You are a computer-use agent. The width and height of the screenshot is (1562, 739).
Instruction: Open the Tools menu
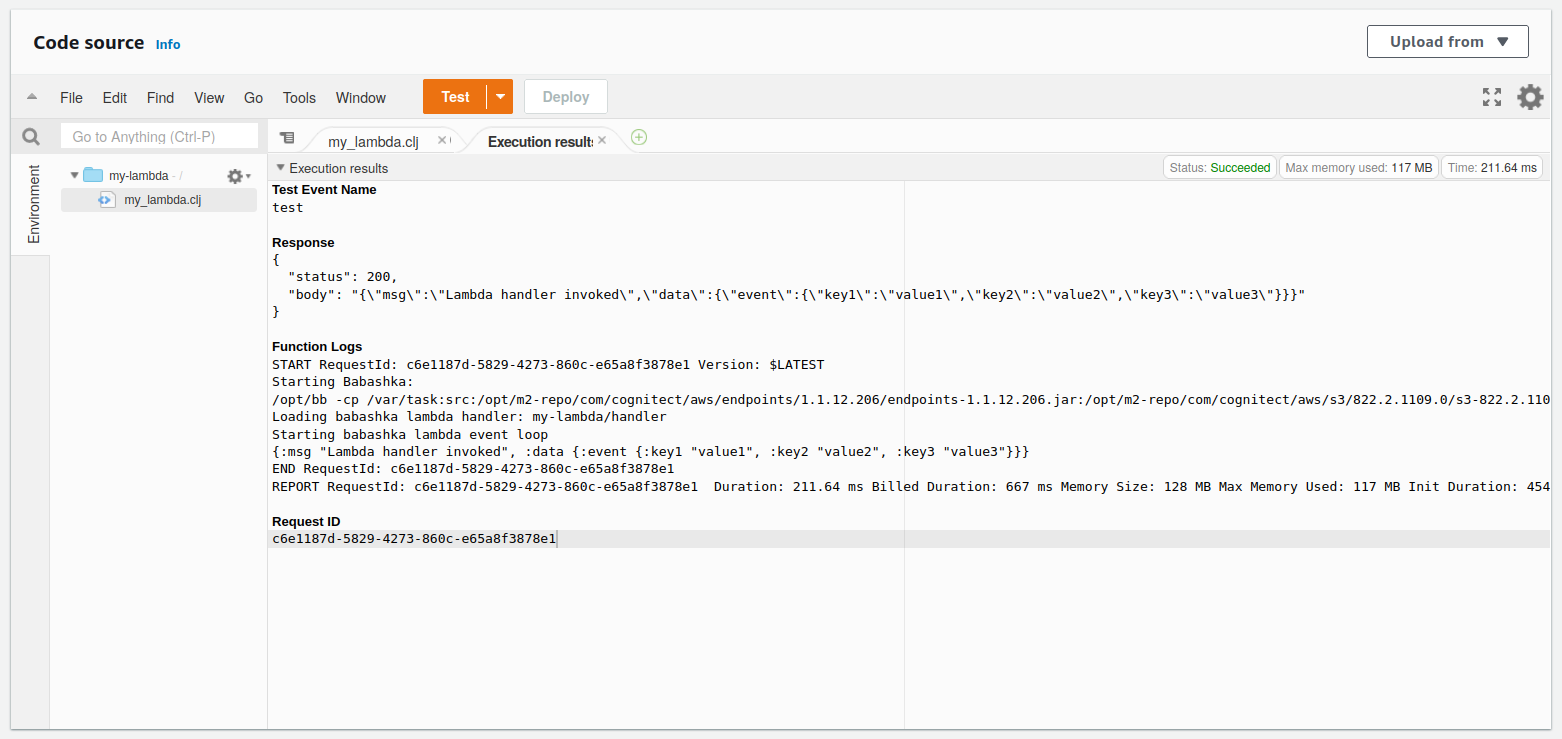point(299,98)
